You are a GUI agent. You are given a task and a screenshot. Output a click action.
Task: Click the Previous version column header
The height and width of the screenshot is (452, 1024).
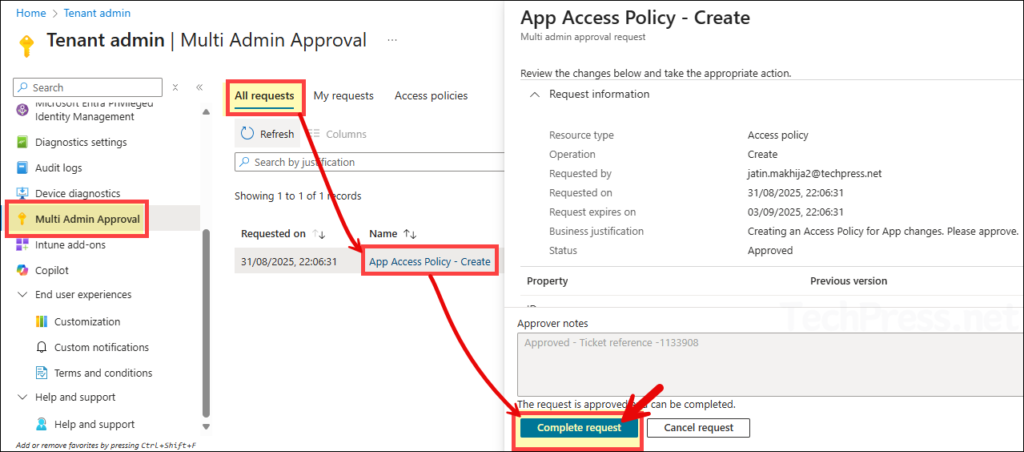(x=848, y=281)
